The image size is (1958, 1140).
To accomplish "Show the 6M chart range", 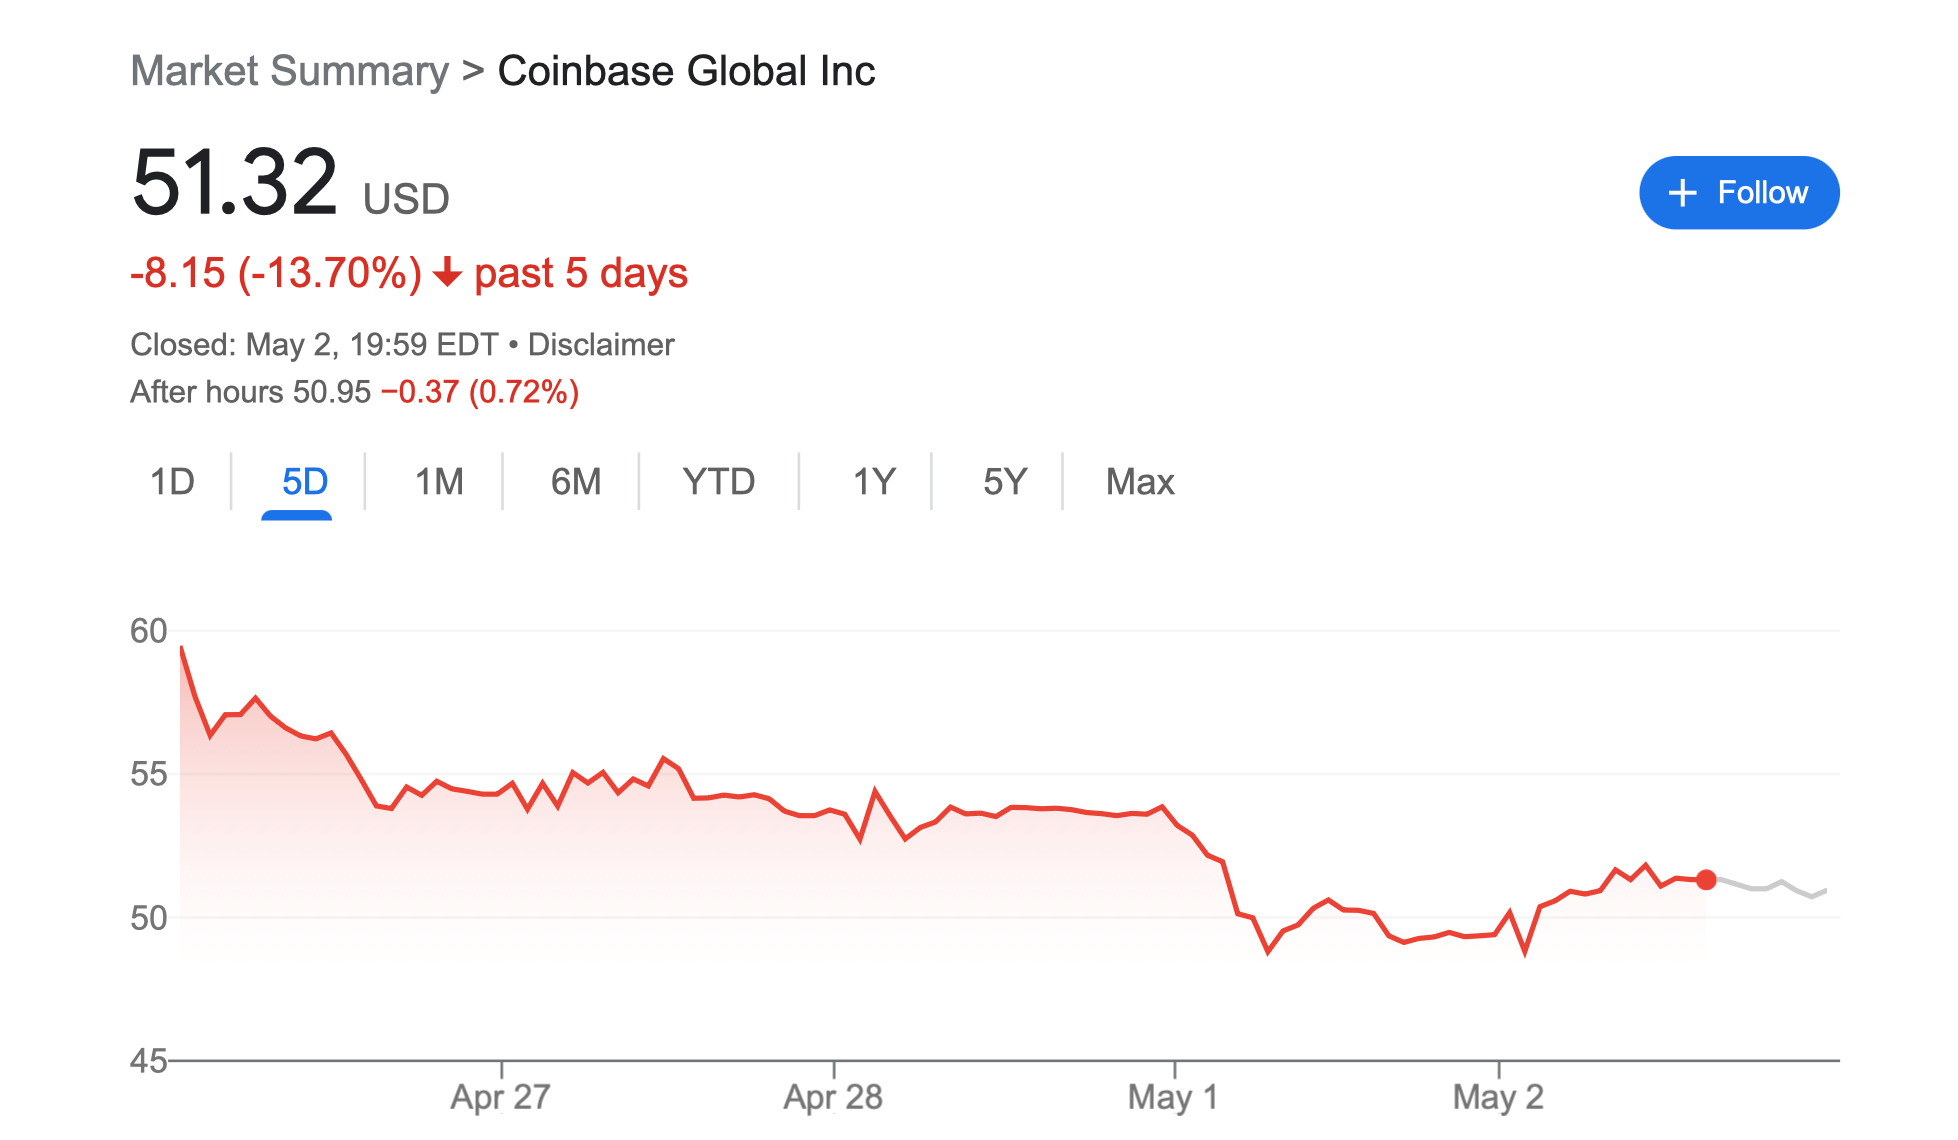I will click(x=576, y=482).
